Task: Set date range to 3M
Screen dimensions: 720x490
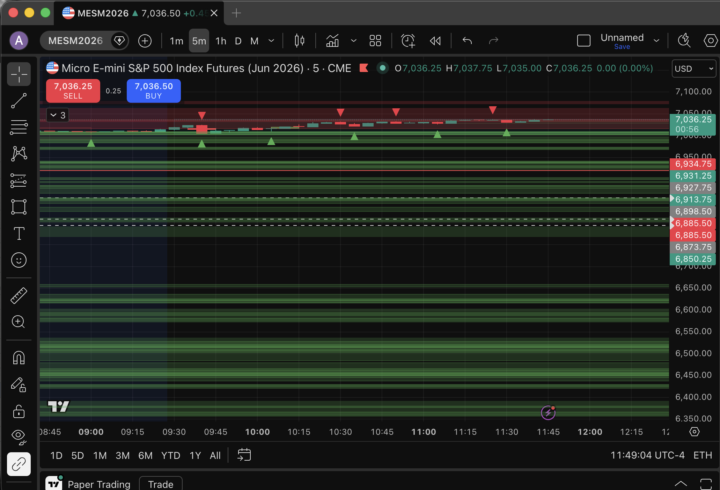Action: point(122,455)
